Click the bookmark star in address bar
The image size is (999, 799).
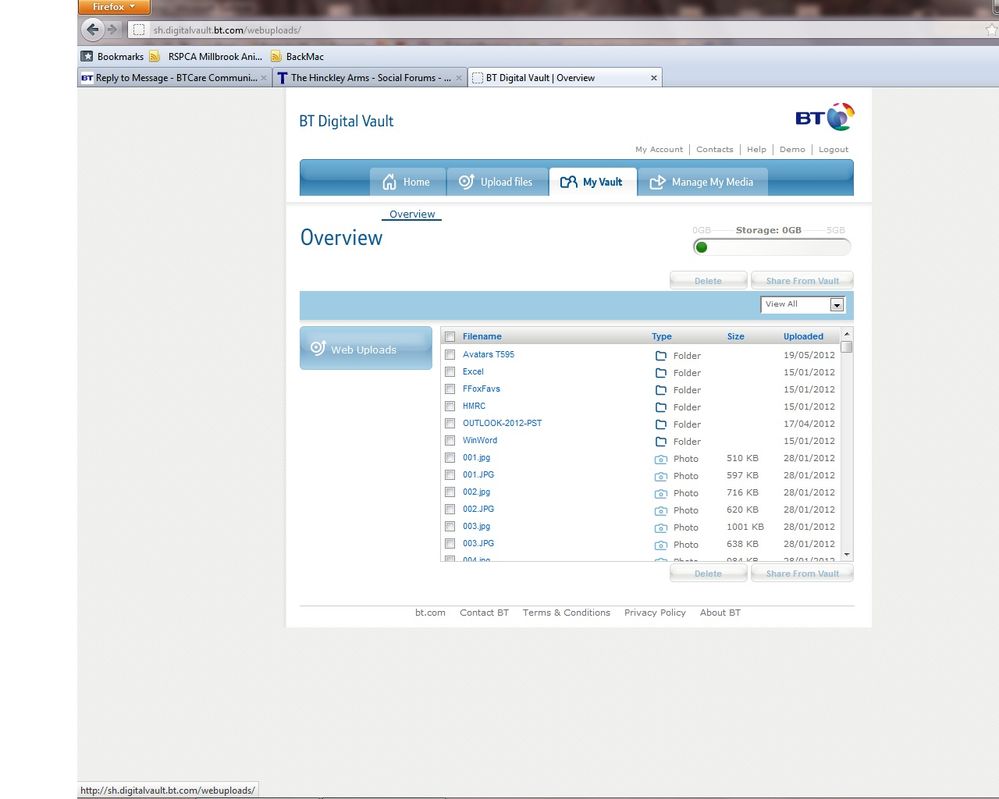click(991, 29)
